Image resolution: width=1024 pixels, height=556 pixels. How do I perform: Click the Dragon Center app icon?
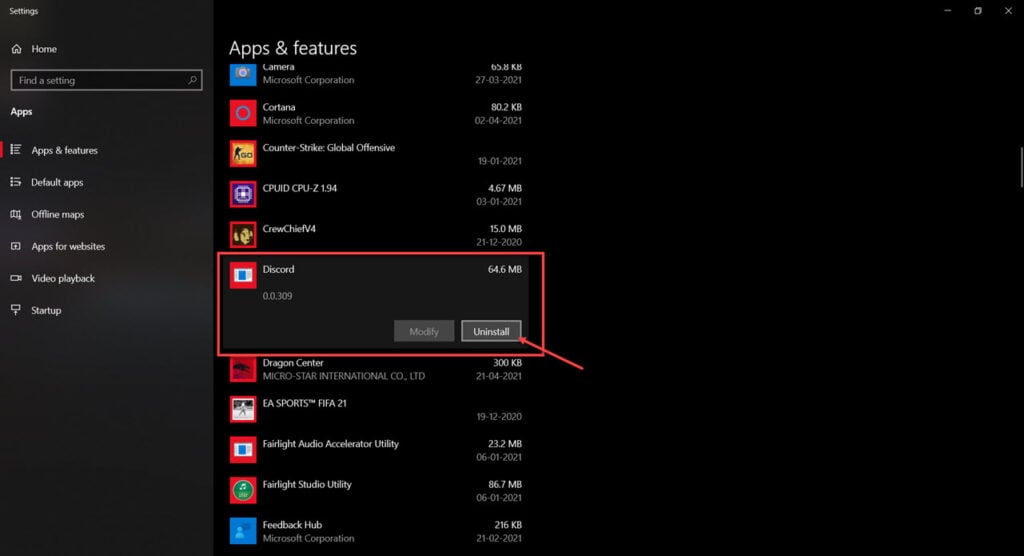click(243, 369)
